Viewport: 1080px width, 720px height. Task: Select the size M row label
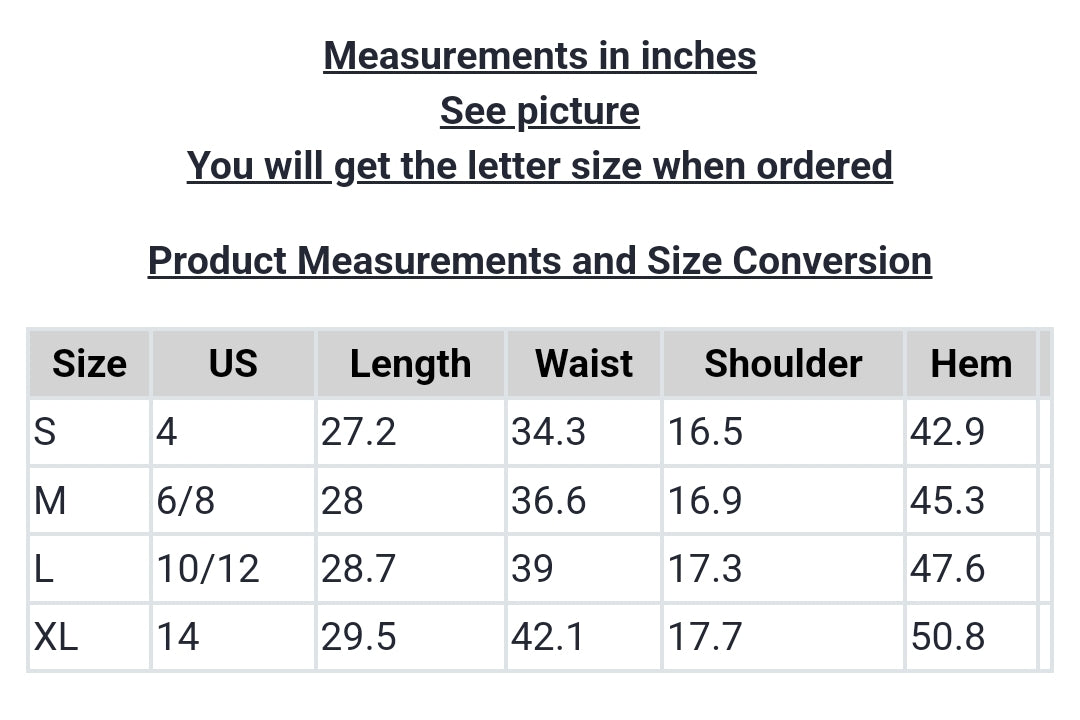[50, 500]
